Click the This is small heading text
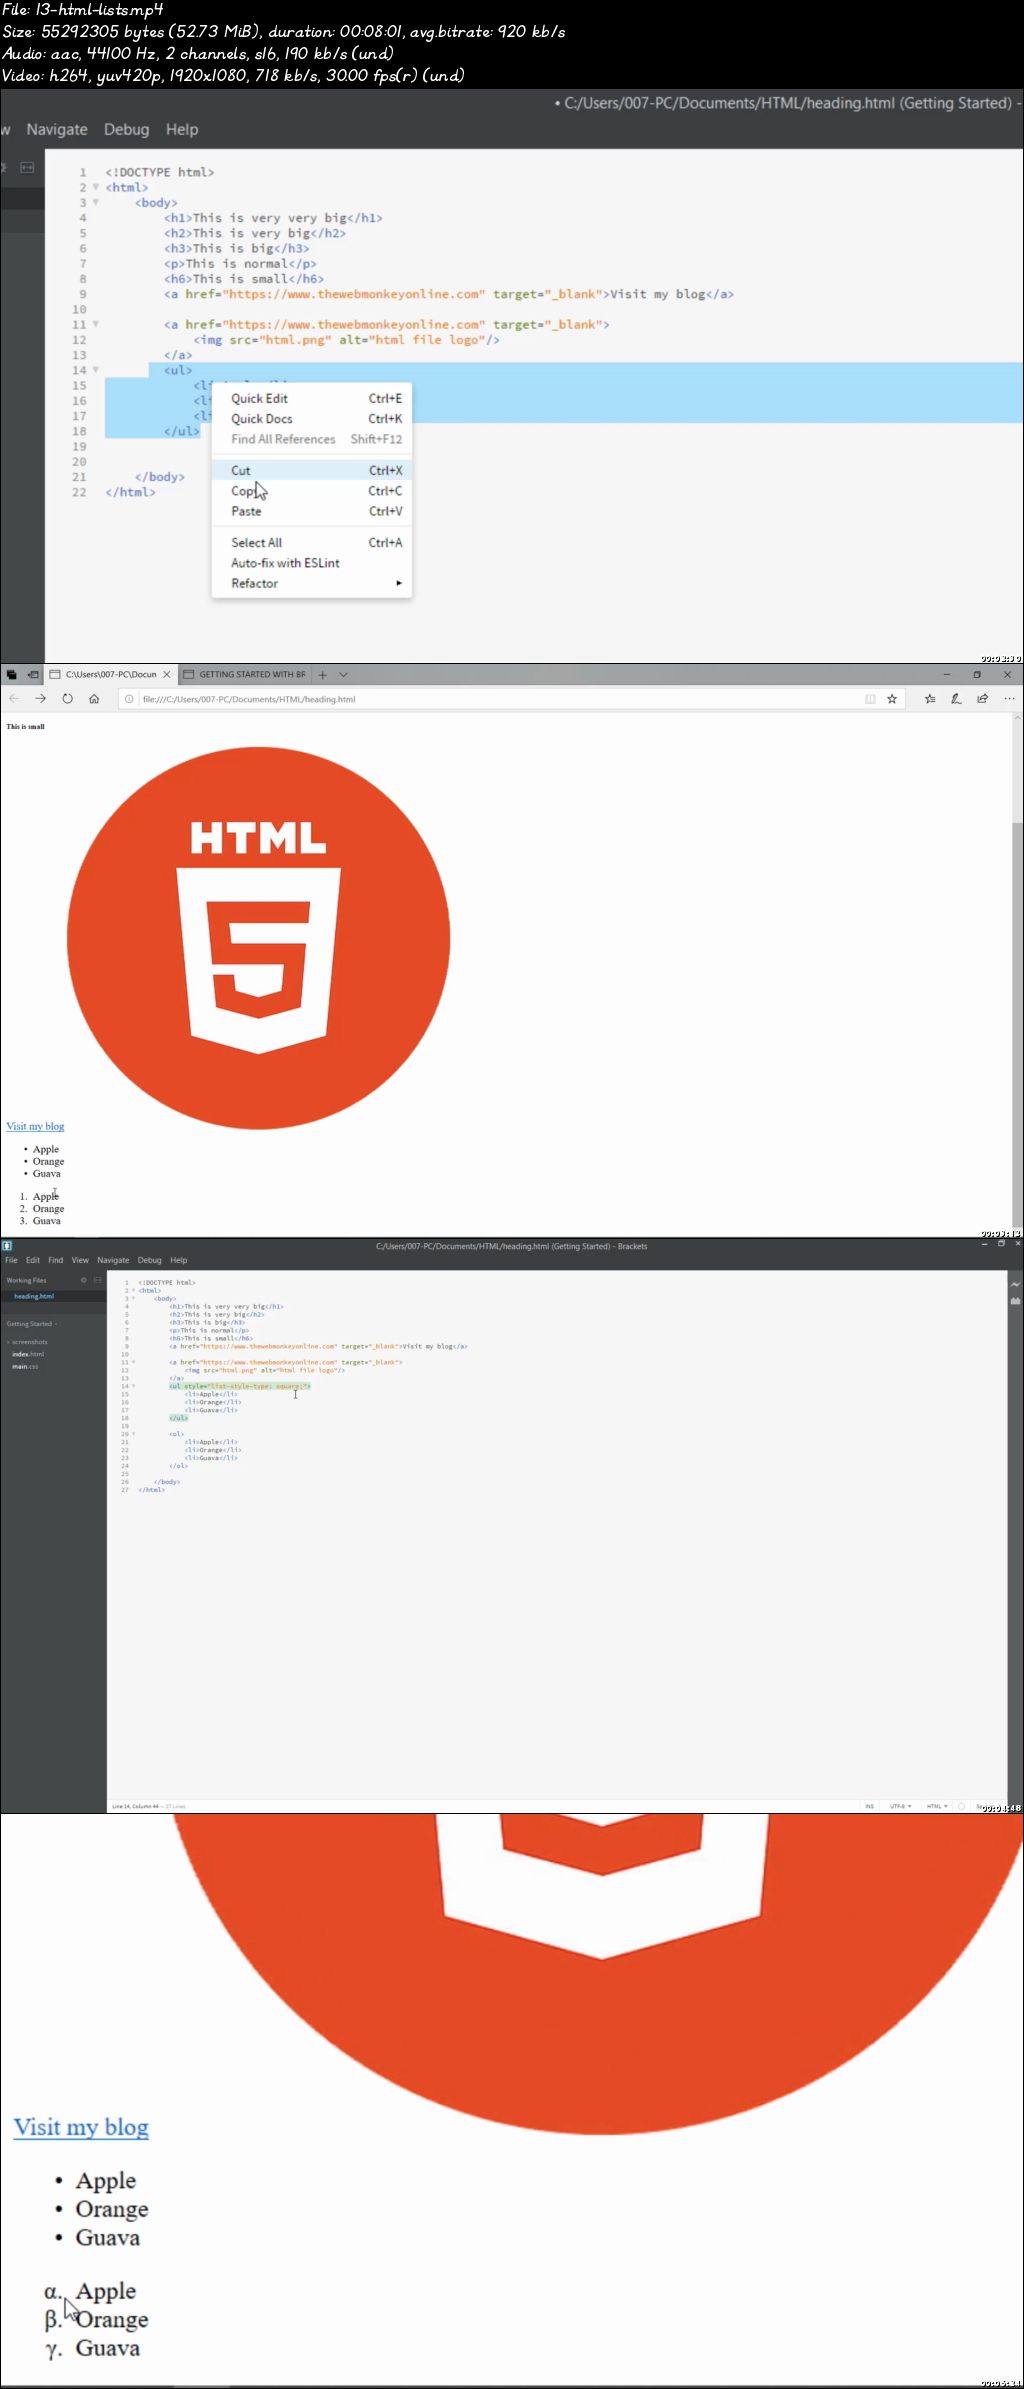 (25, 727)
